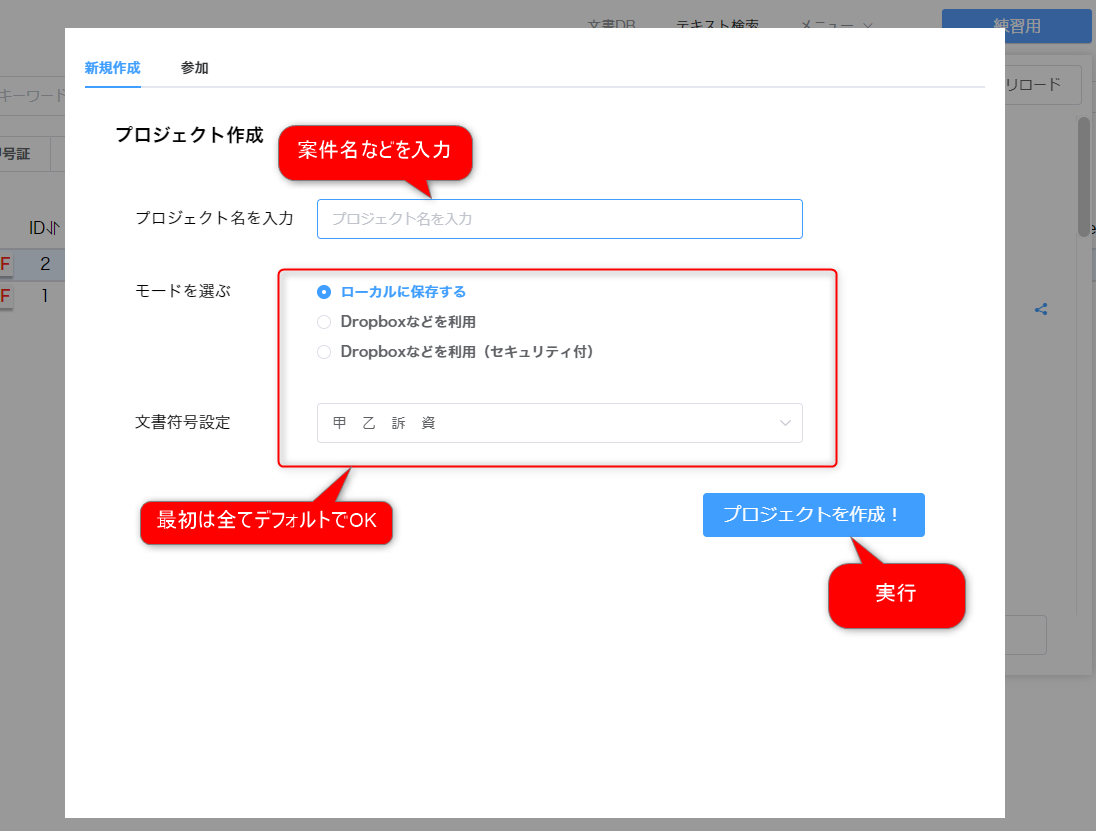The width and height of the screenshot is (1096, 831).
Task: Select the Dropboxなどを利用 radio option
Action: point(324,322)
